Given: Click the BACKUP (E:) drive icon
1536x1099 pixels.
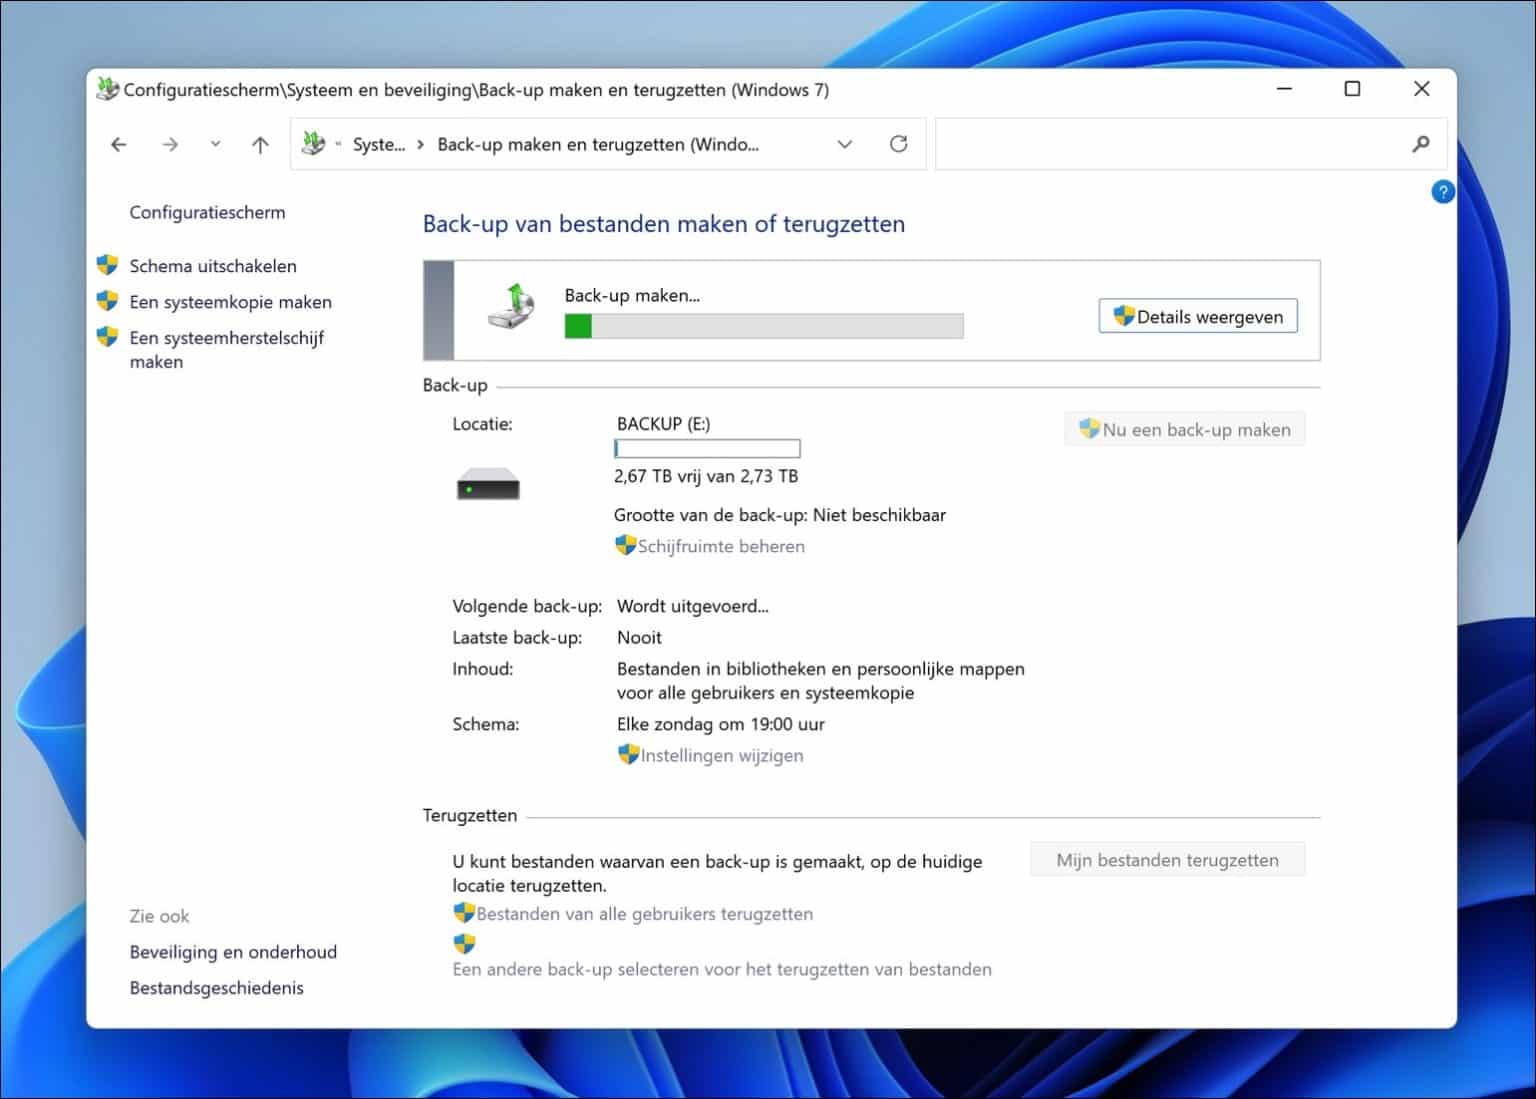Looking at the screenshot, I should tap(488, 485).
